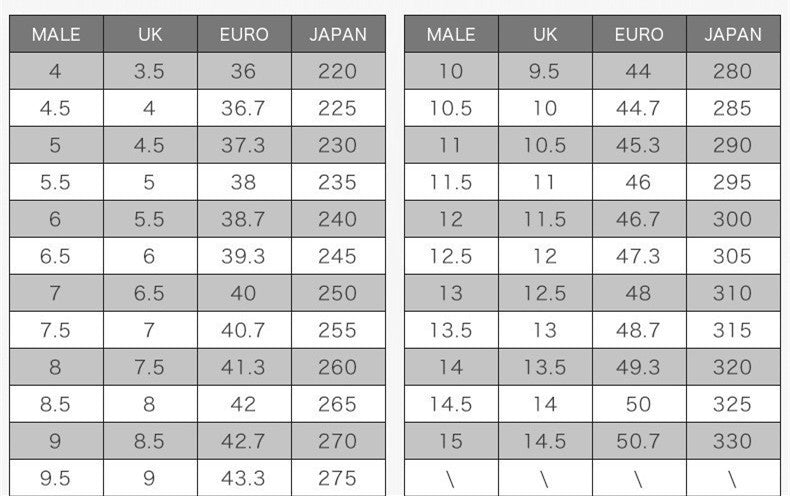
Task: Click the Japan size 275 cell
Action: [337, 478]
